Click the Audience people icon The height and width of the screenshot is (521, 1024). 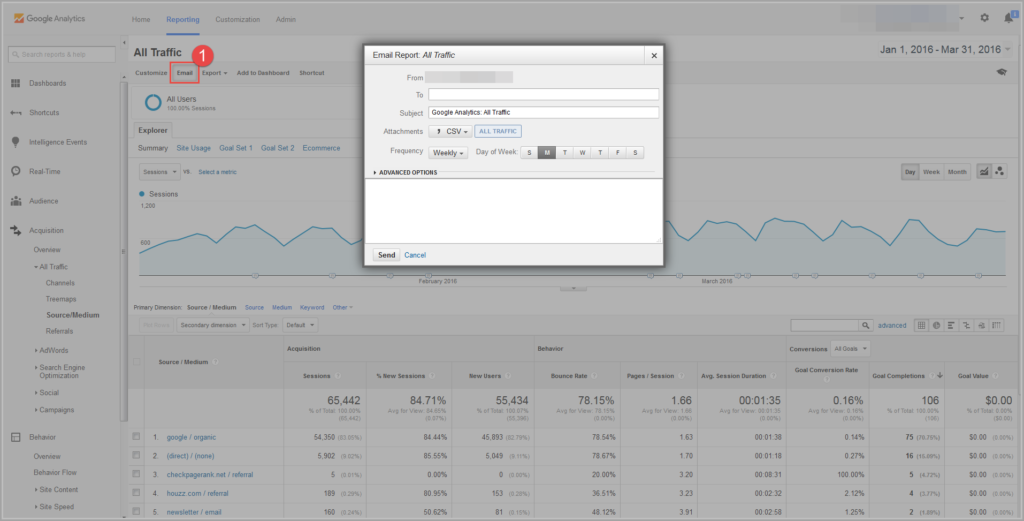pos(16,201)
